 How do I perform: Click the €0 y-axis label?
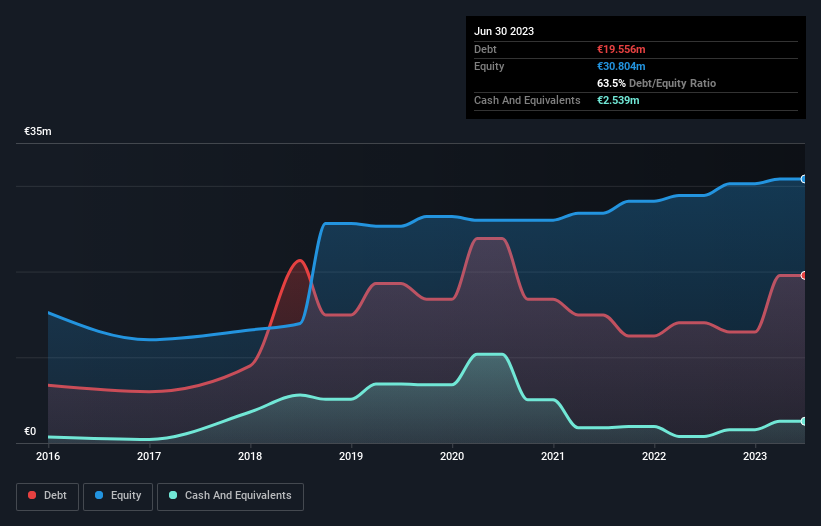30,431
